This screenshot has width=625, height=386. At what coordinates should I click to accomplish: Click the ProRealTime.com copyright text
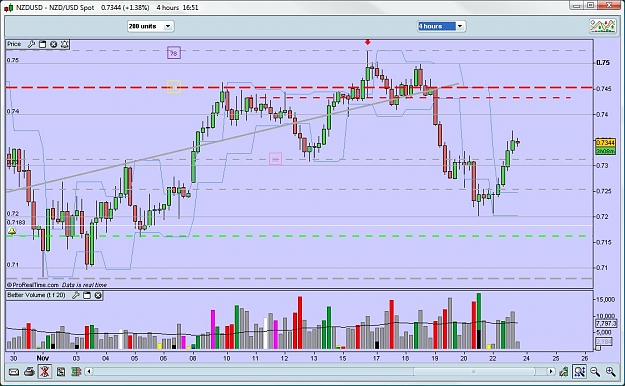tap(33, 285)
